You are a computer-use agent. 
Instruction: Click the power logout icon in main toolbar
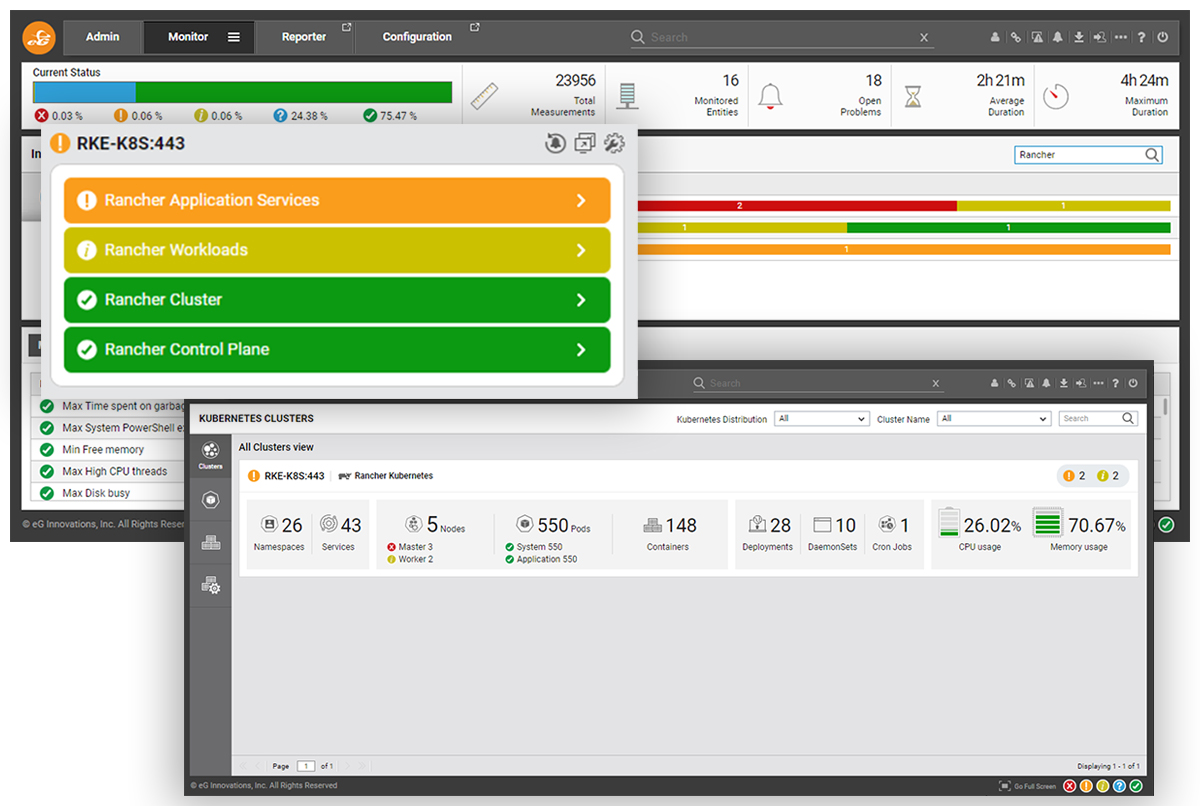[x=1162, y=37]
